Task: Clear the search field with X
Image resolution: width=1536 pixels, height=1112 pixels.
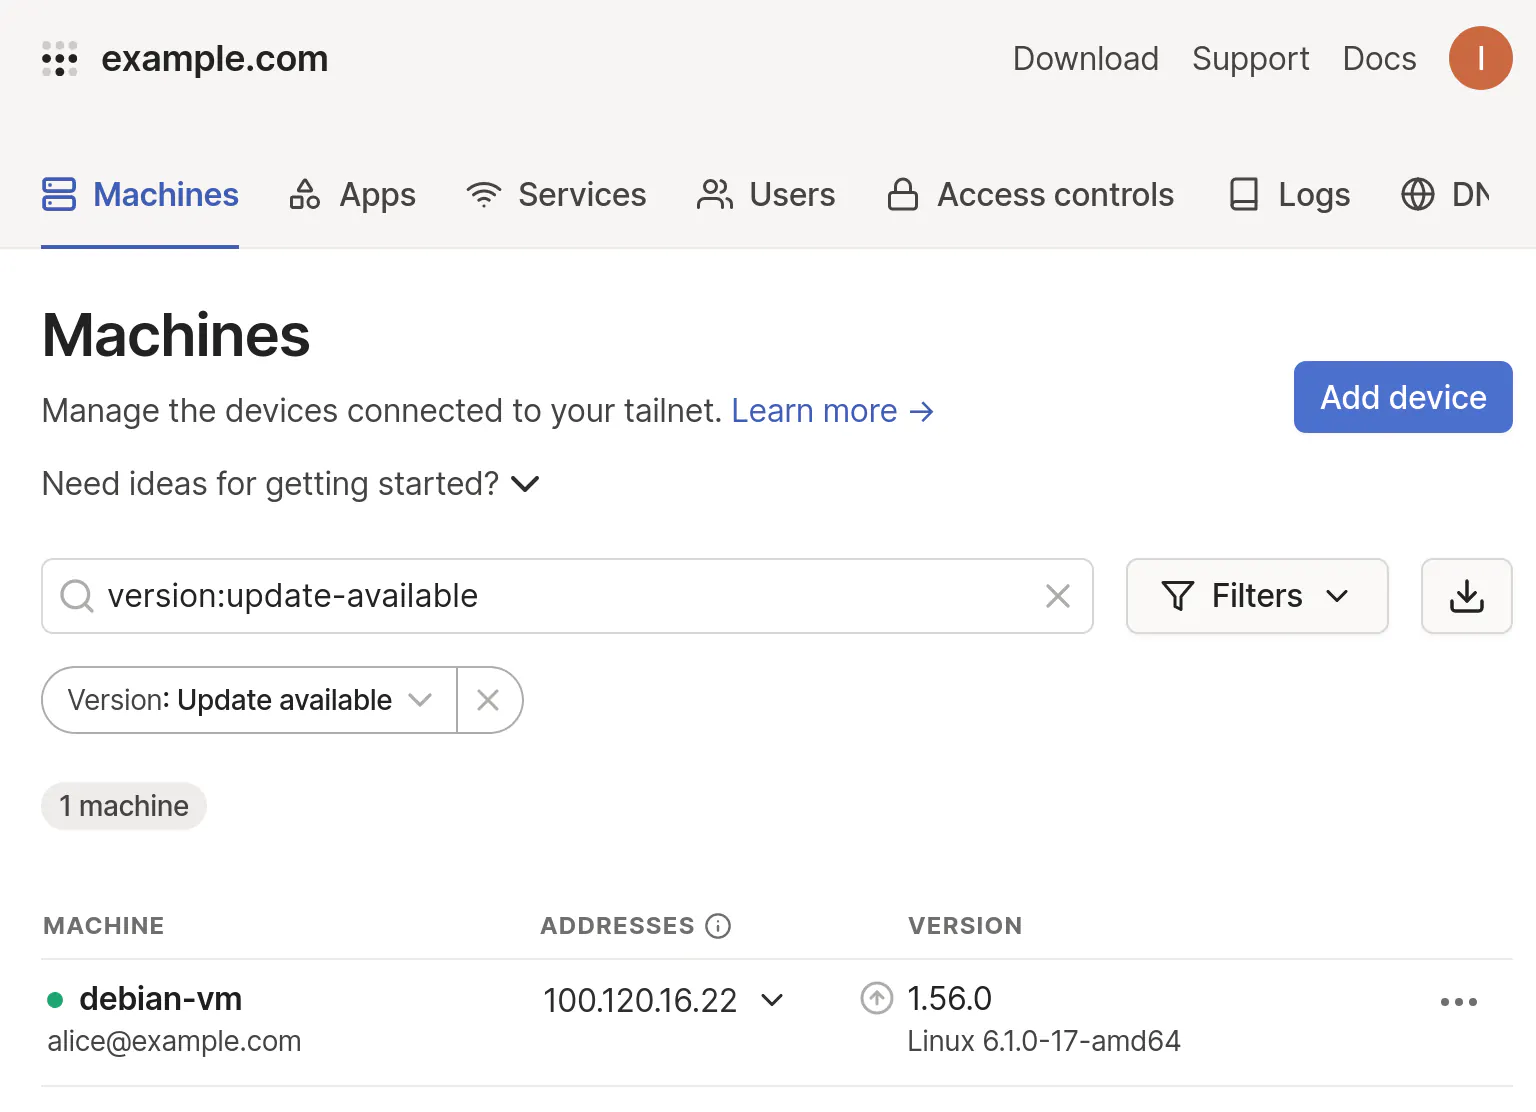Action: point(1057,596)
